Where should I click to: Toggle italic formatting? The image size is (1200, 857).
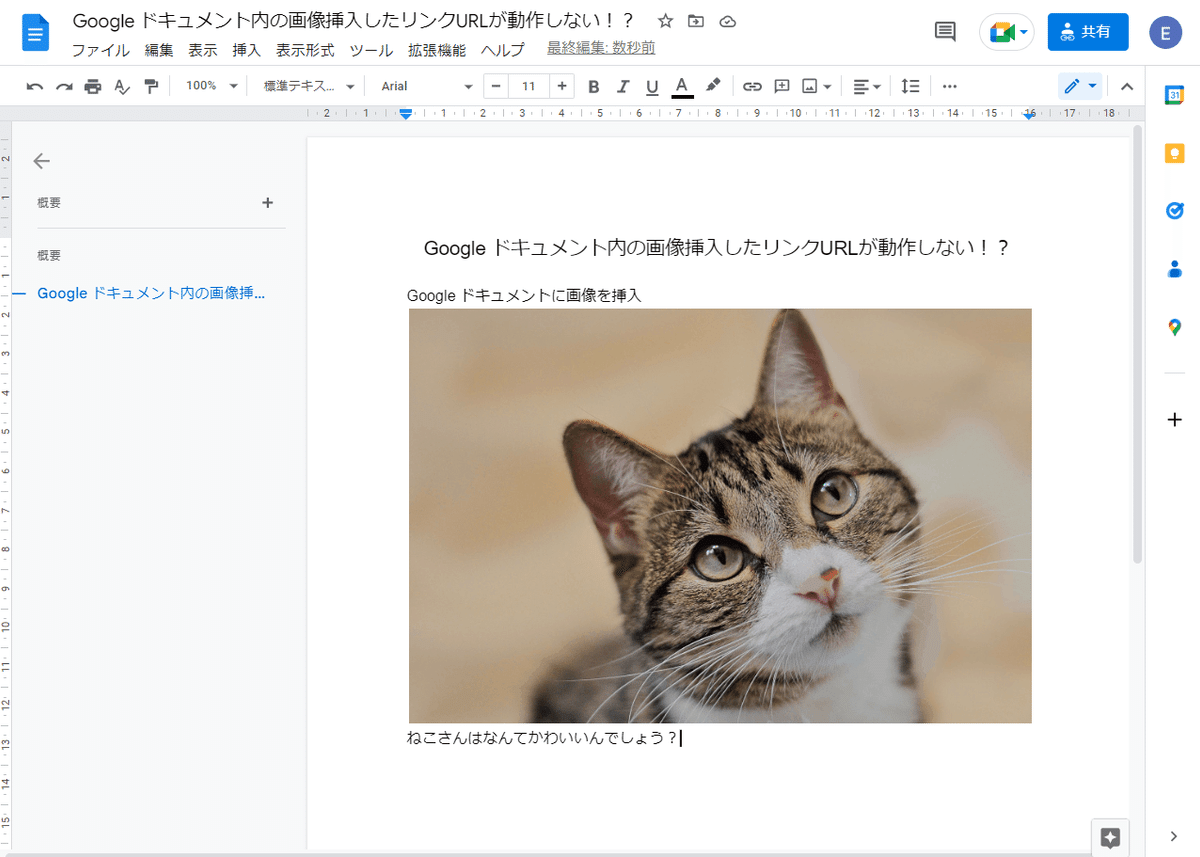pos(623,86)
